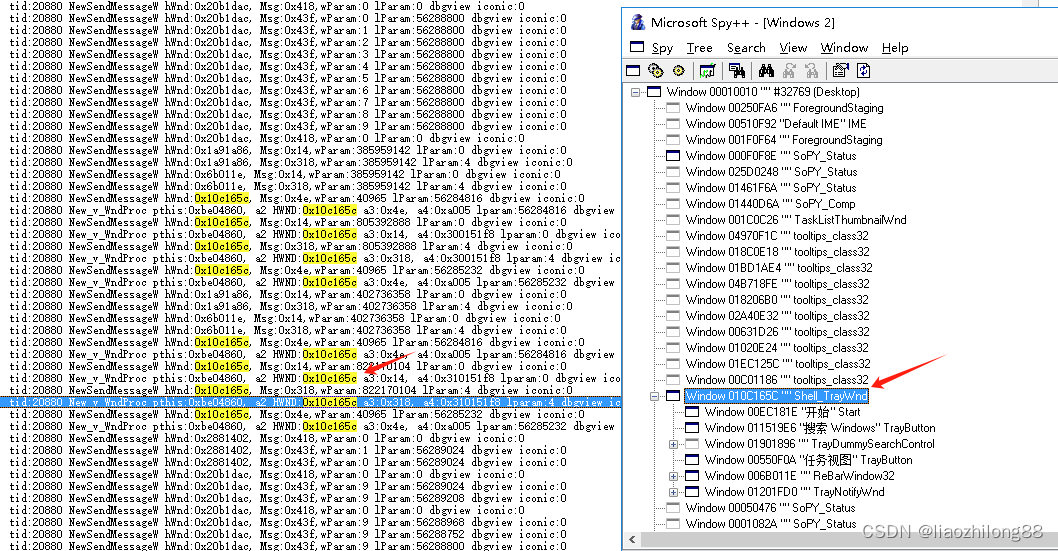
Task: Open the Window menu
Action: click(x=844, y=48)
